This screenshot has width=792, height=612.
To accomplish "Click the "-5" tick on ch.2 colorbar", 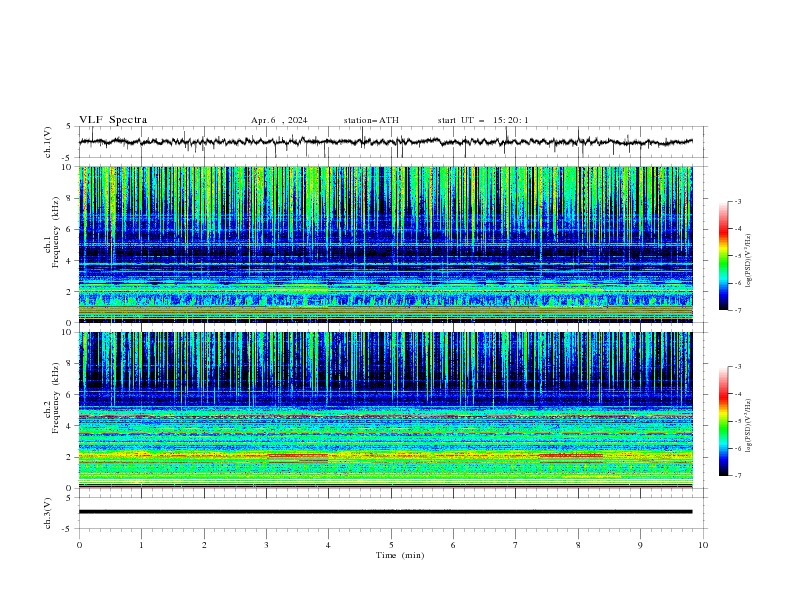I will [737, 421].
